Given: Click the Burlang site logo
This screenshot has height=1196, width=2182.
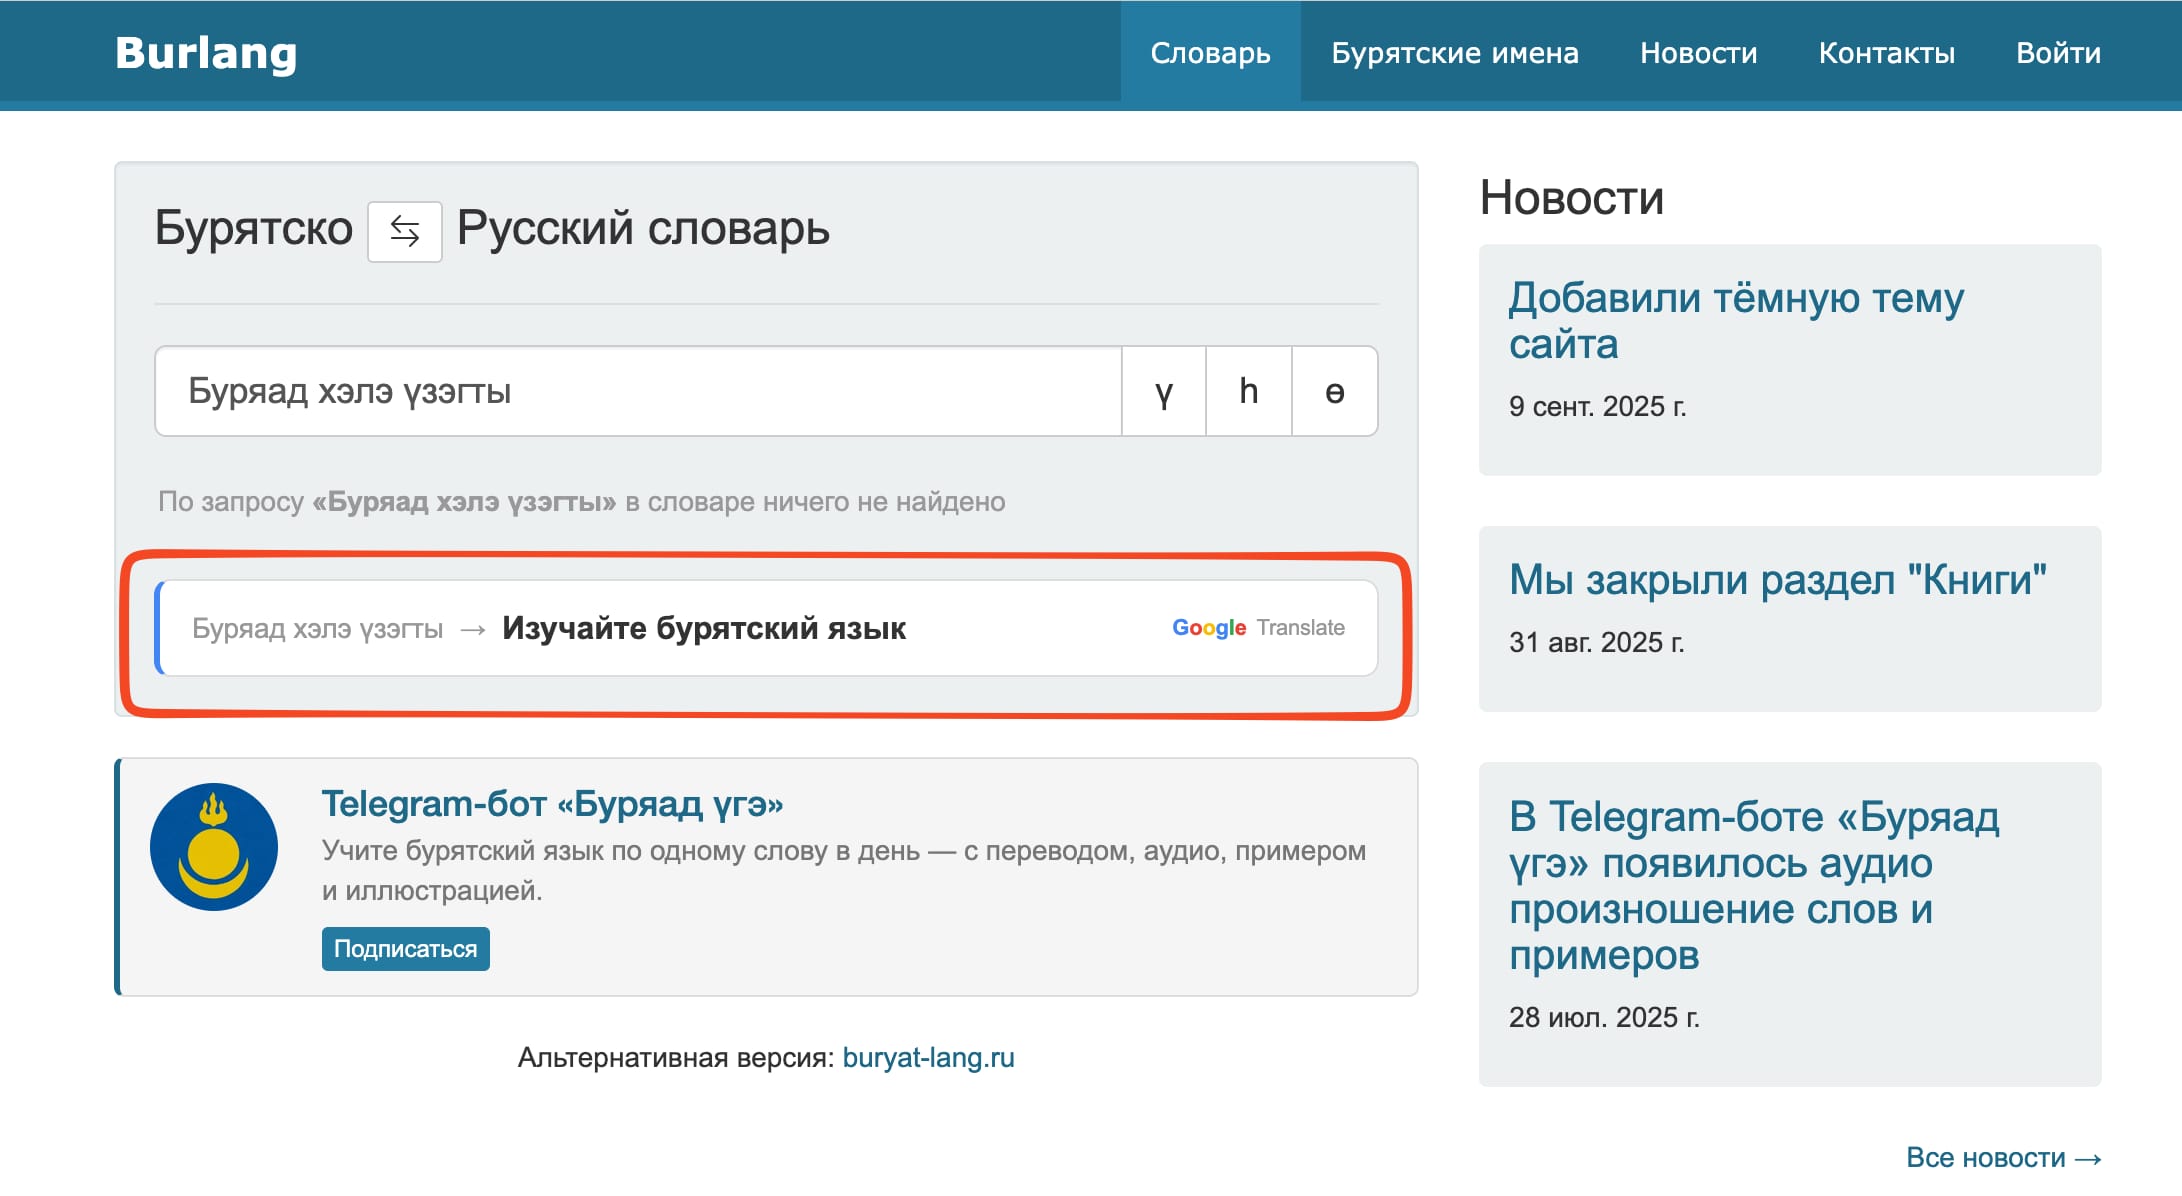Looking at the screenshot, I should 206,54.
